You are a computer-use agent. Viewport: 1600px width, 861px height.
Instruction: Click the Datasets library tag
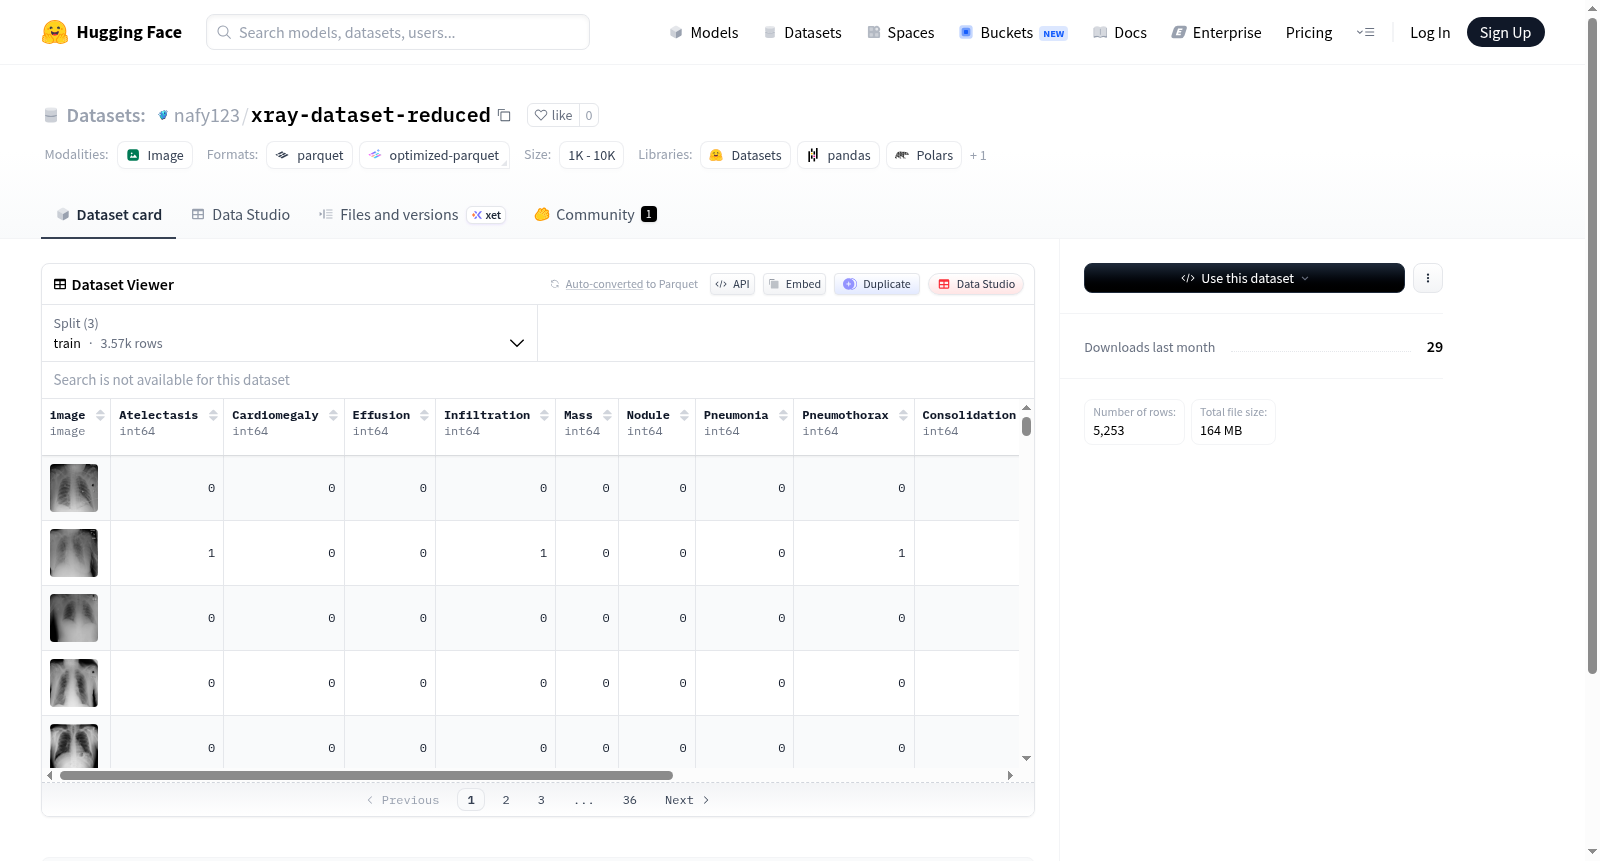745,155
